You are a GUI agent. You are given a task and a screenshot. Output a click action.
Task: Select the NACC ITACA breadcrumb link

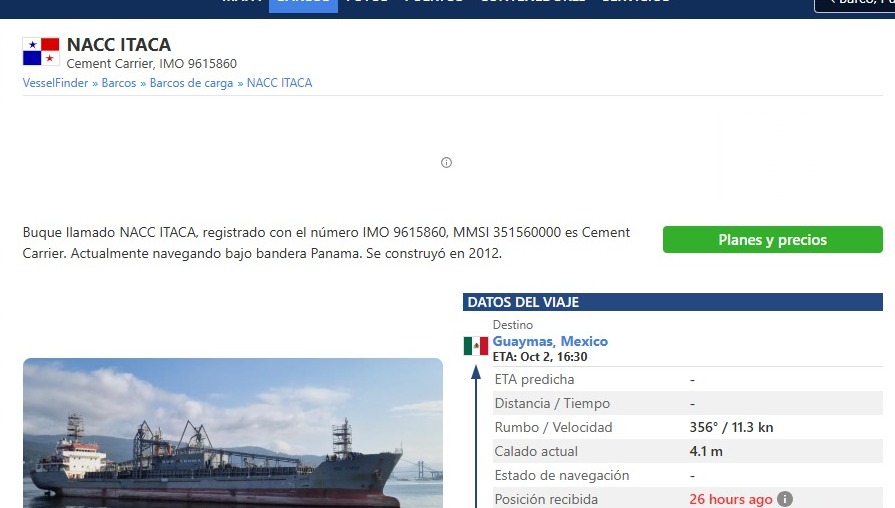point(279,83)
